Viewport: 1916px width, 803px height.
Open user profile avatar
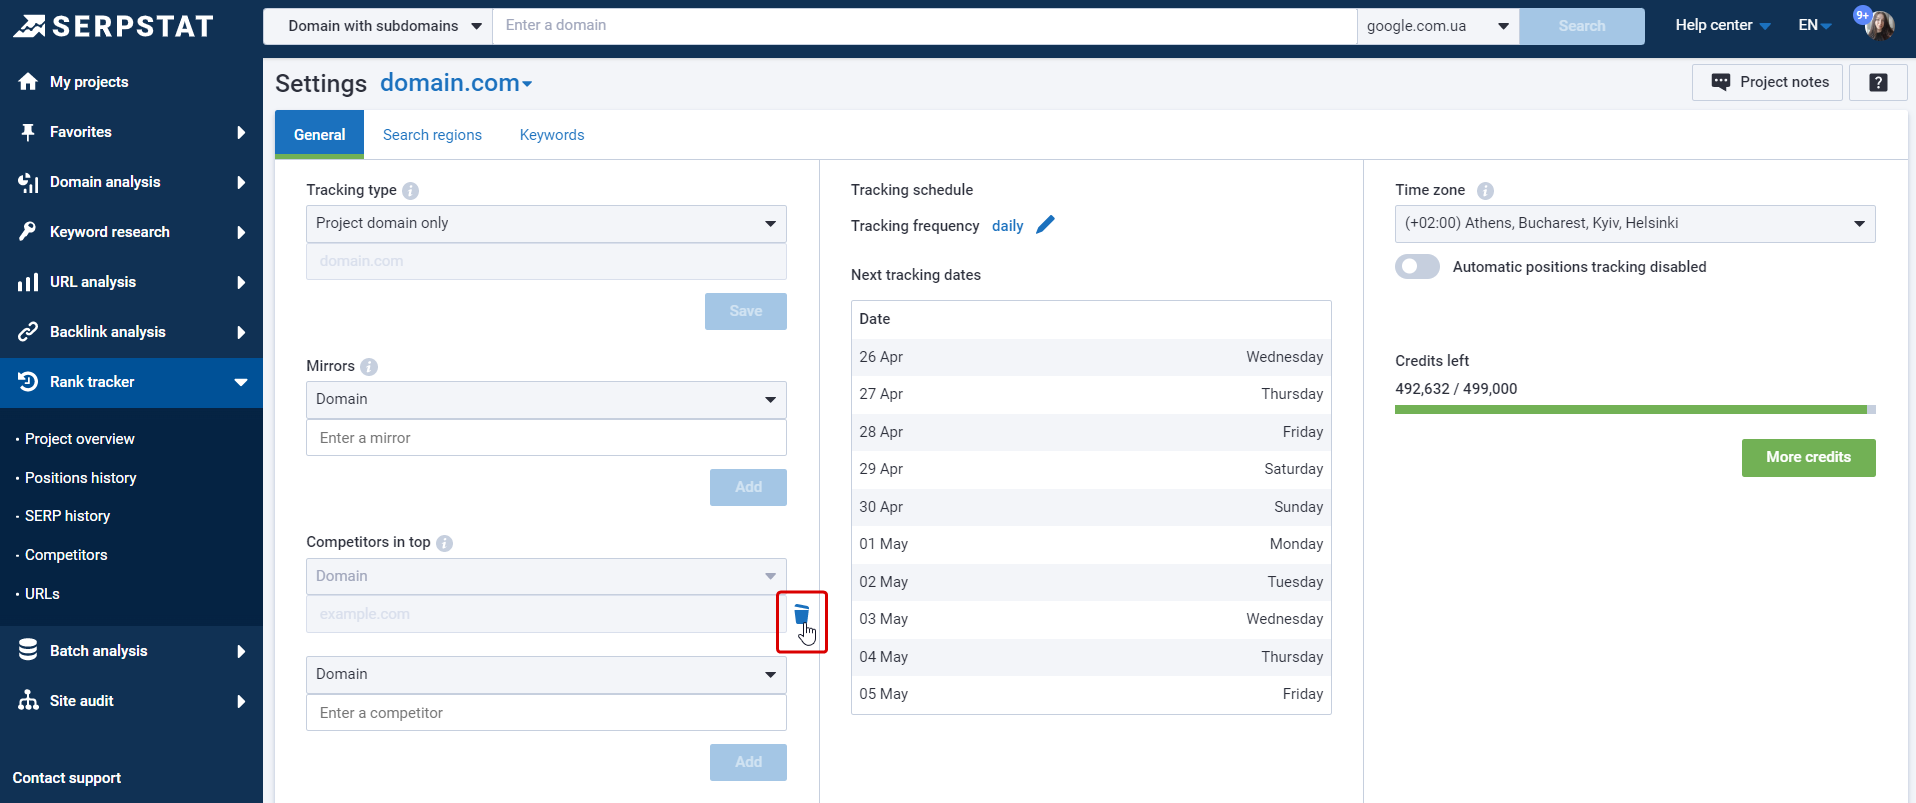[x=1879, y=25]
